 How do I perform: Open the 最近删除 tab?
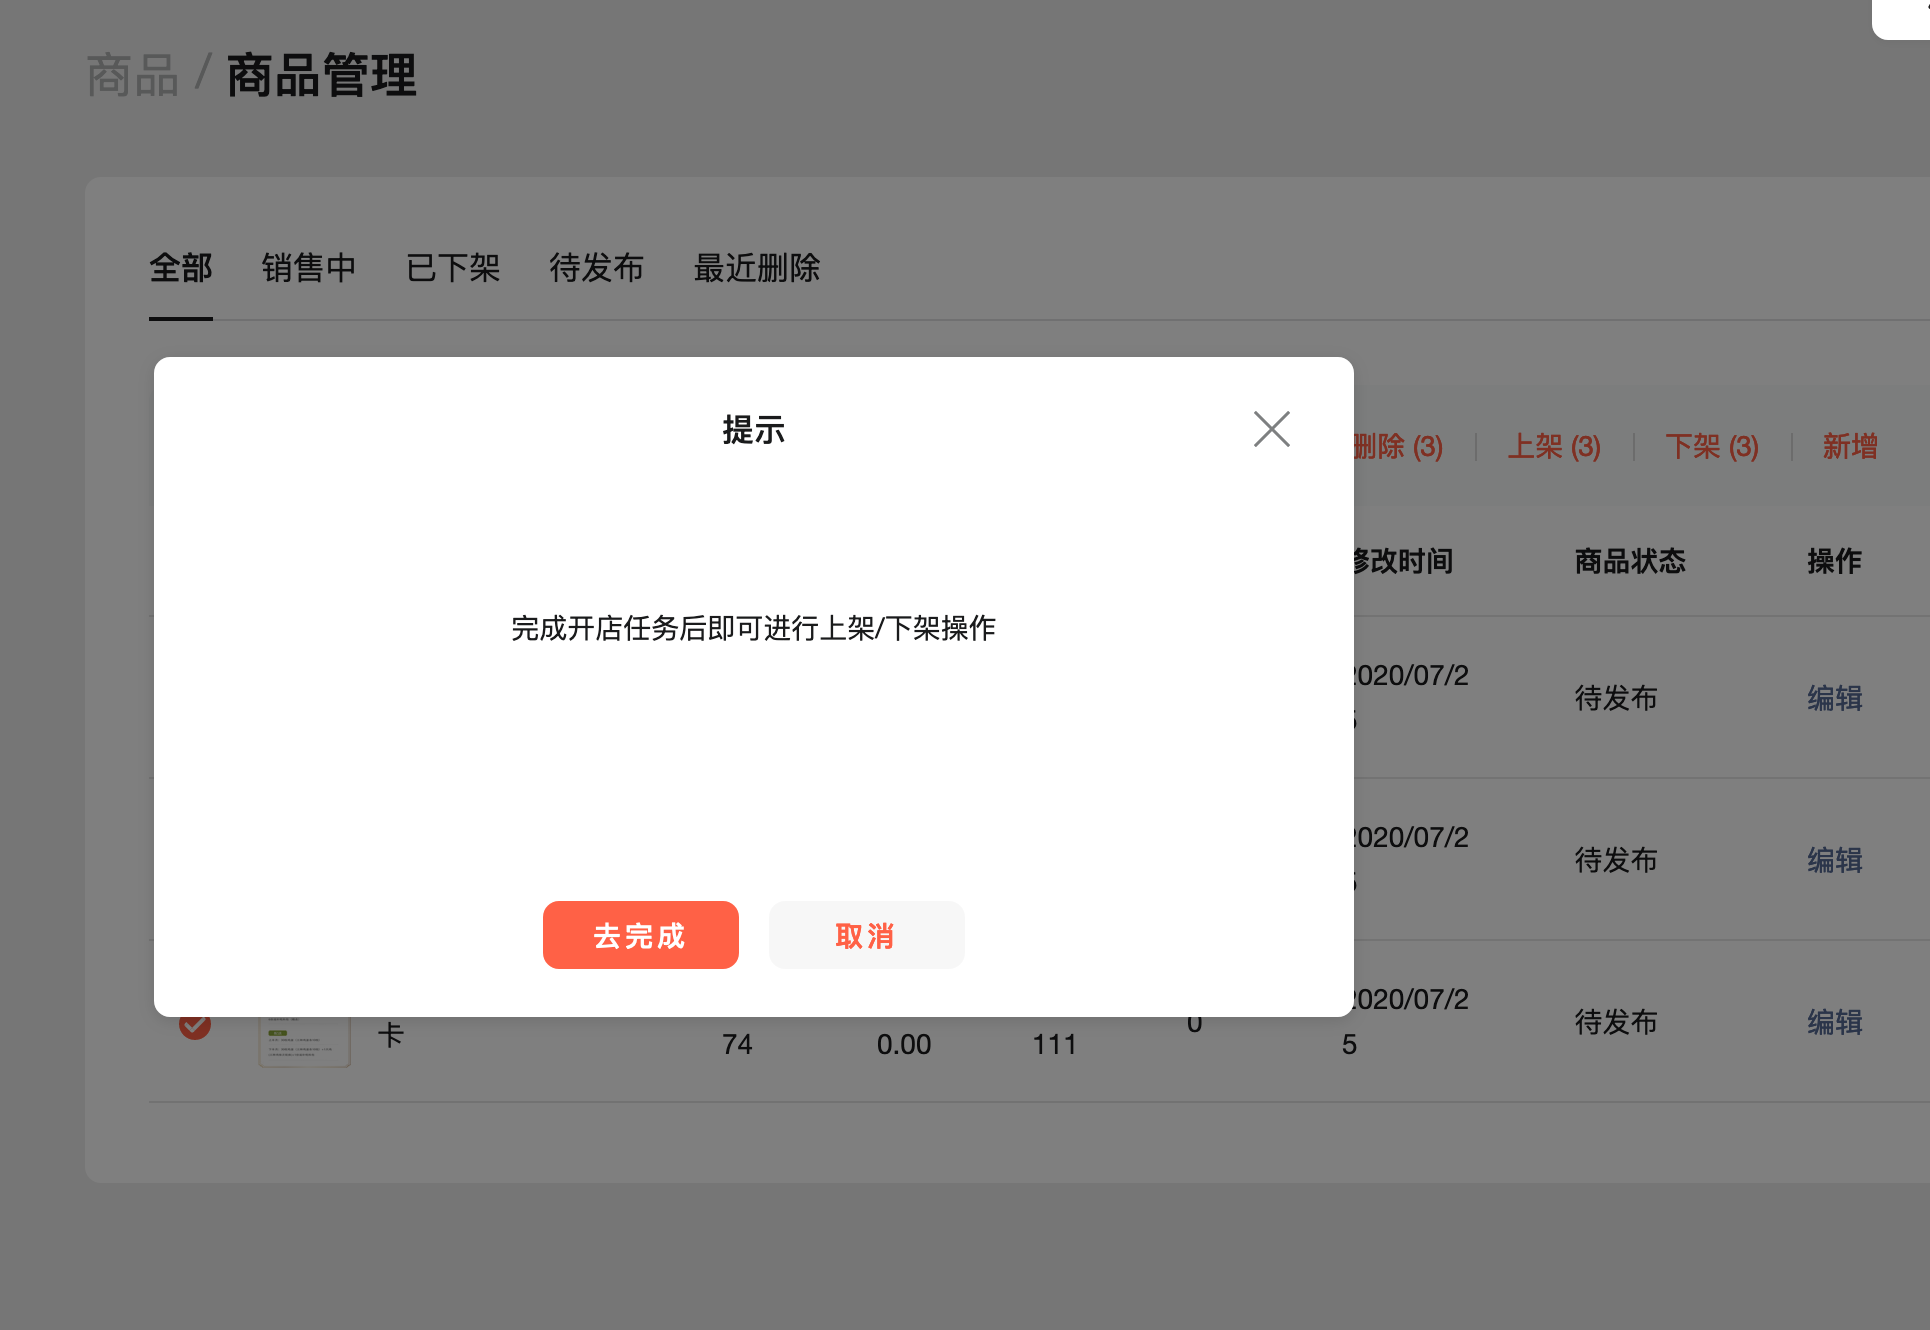[757, 268]
